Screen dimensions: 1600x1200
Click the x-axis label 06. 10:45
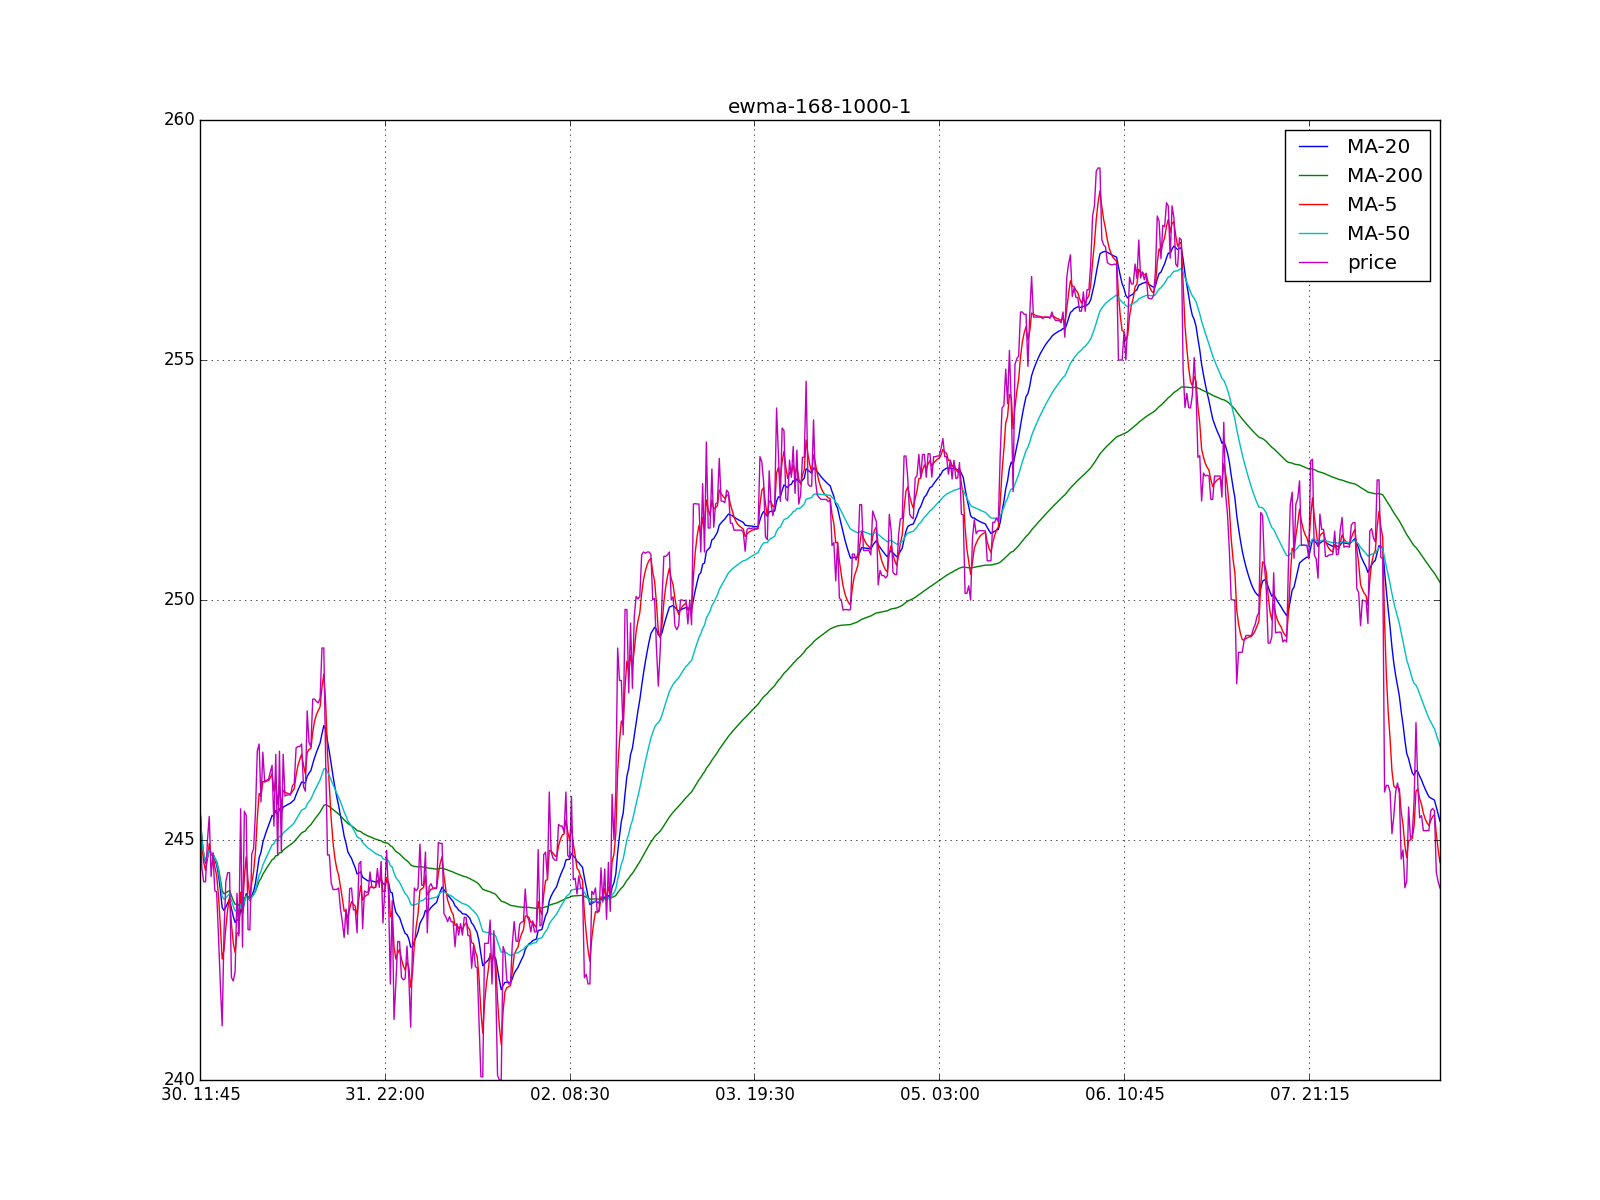click(1125, 1095)
